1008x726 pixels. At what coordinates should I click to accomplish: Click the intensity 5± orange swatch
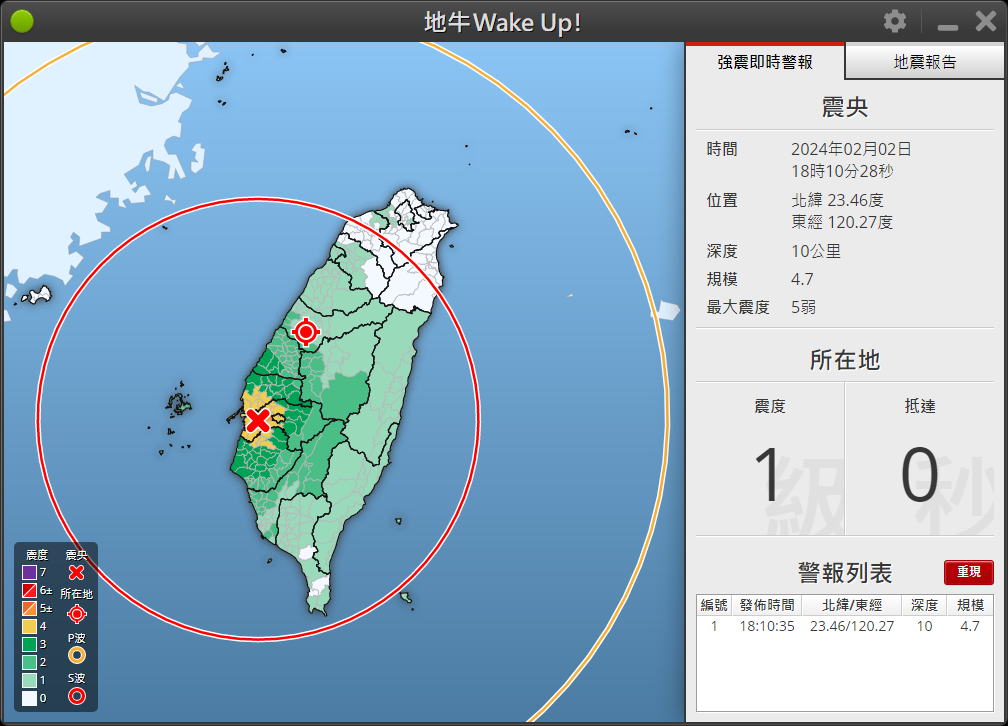click(x=30, y=608)
